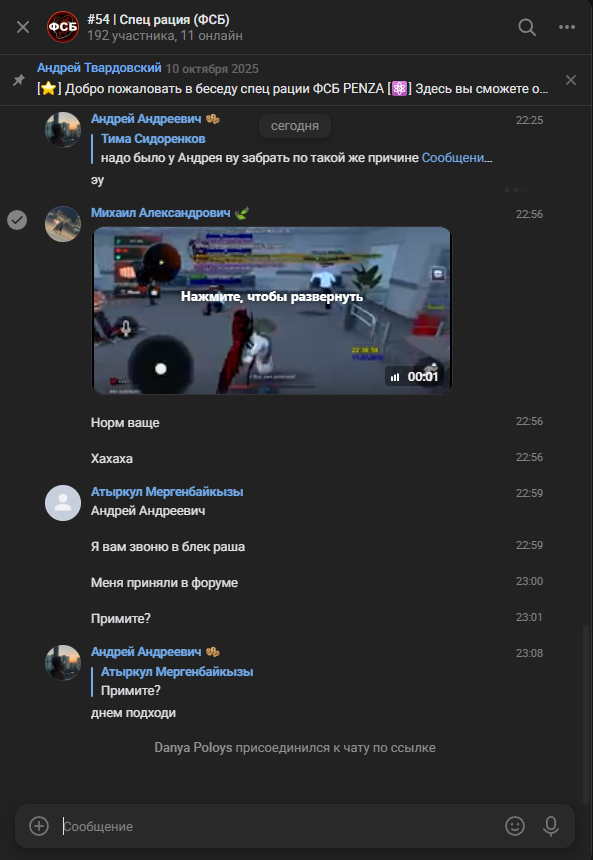
Task: Click the chat title #54 Спец рация
Action: [x=158, y=20]
